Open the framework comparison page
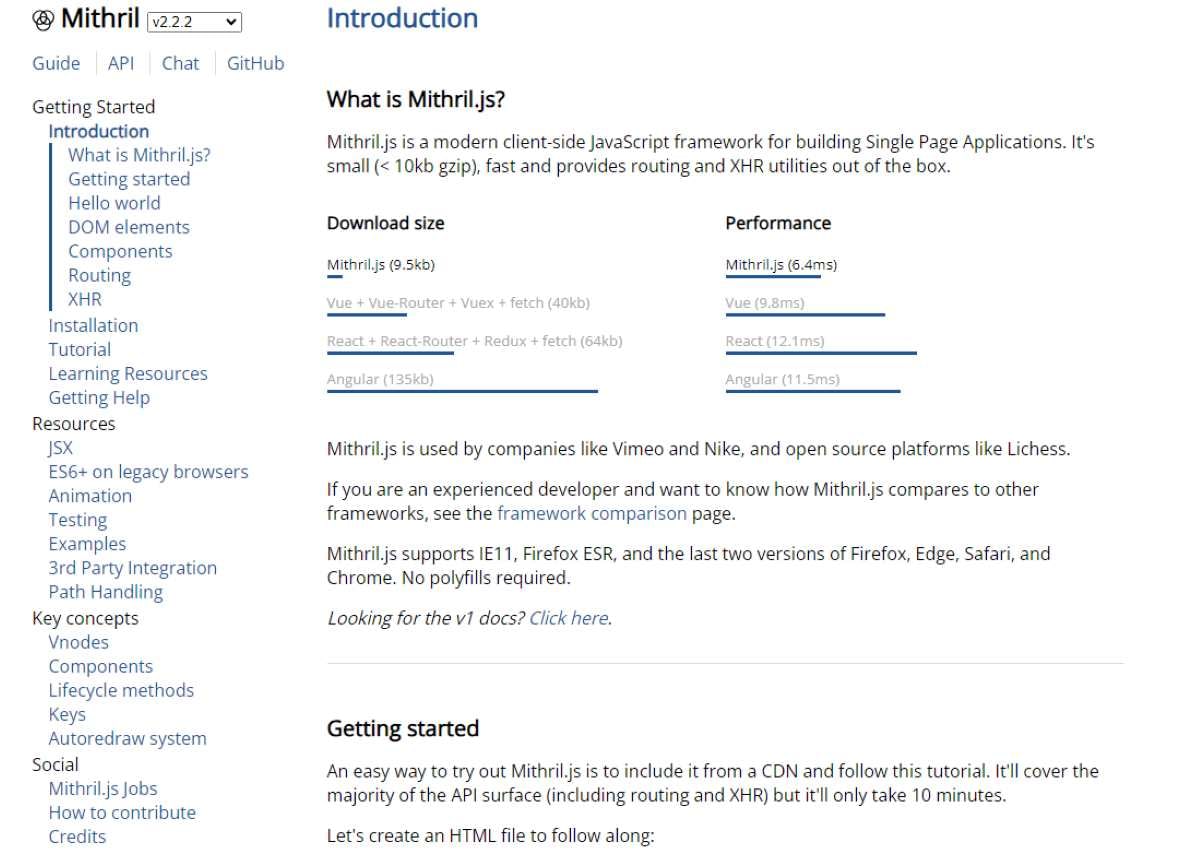The height and width of the screenshot is (852, 1200). [593, 513]
